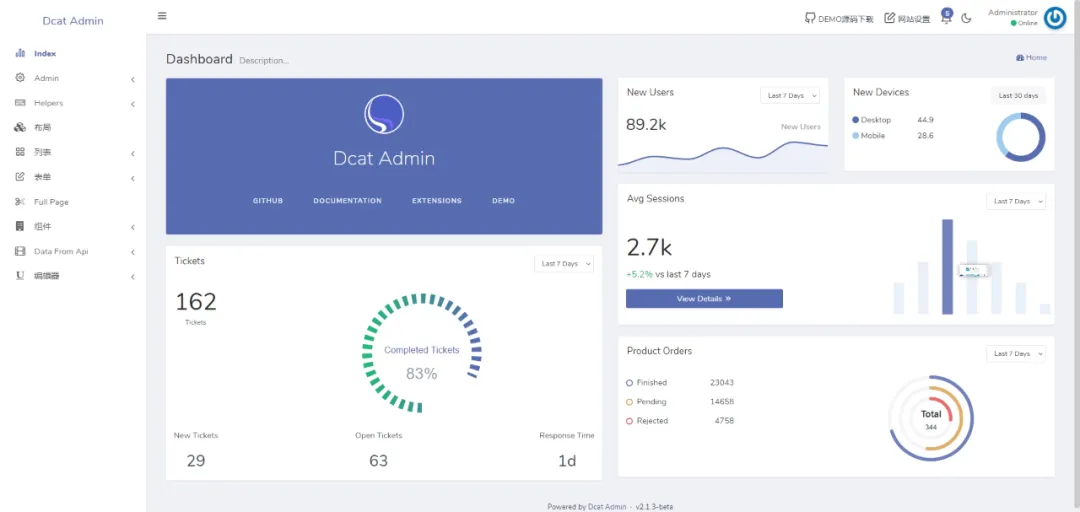The height and width of the screenshot is (512, 1080).
Task: Switch to dark mode via moon icon
Action: coord(966,18)
